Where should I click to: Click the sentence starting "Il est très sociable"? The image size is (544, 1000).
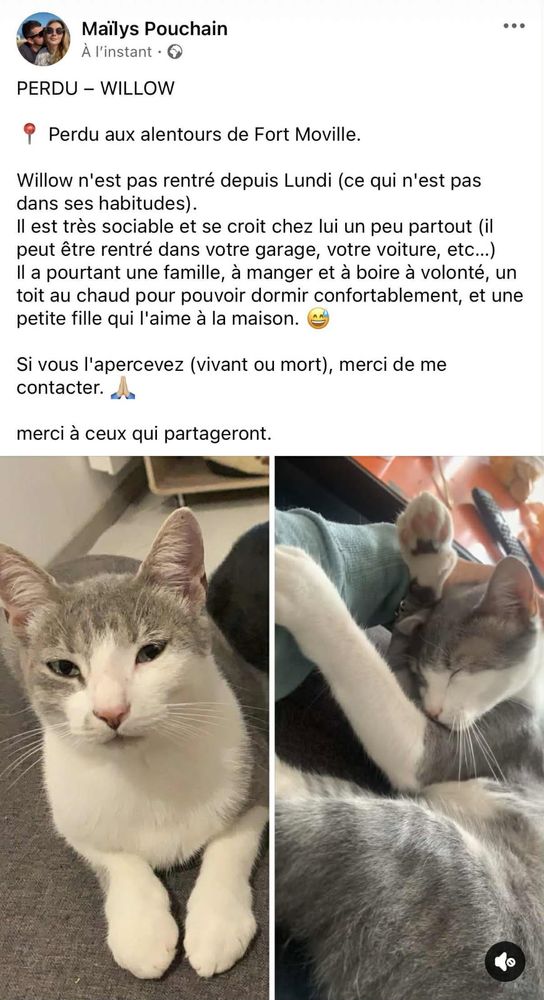tap(255, 238)
